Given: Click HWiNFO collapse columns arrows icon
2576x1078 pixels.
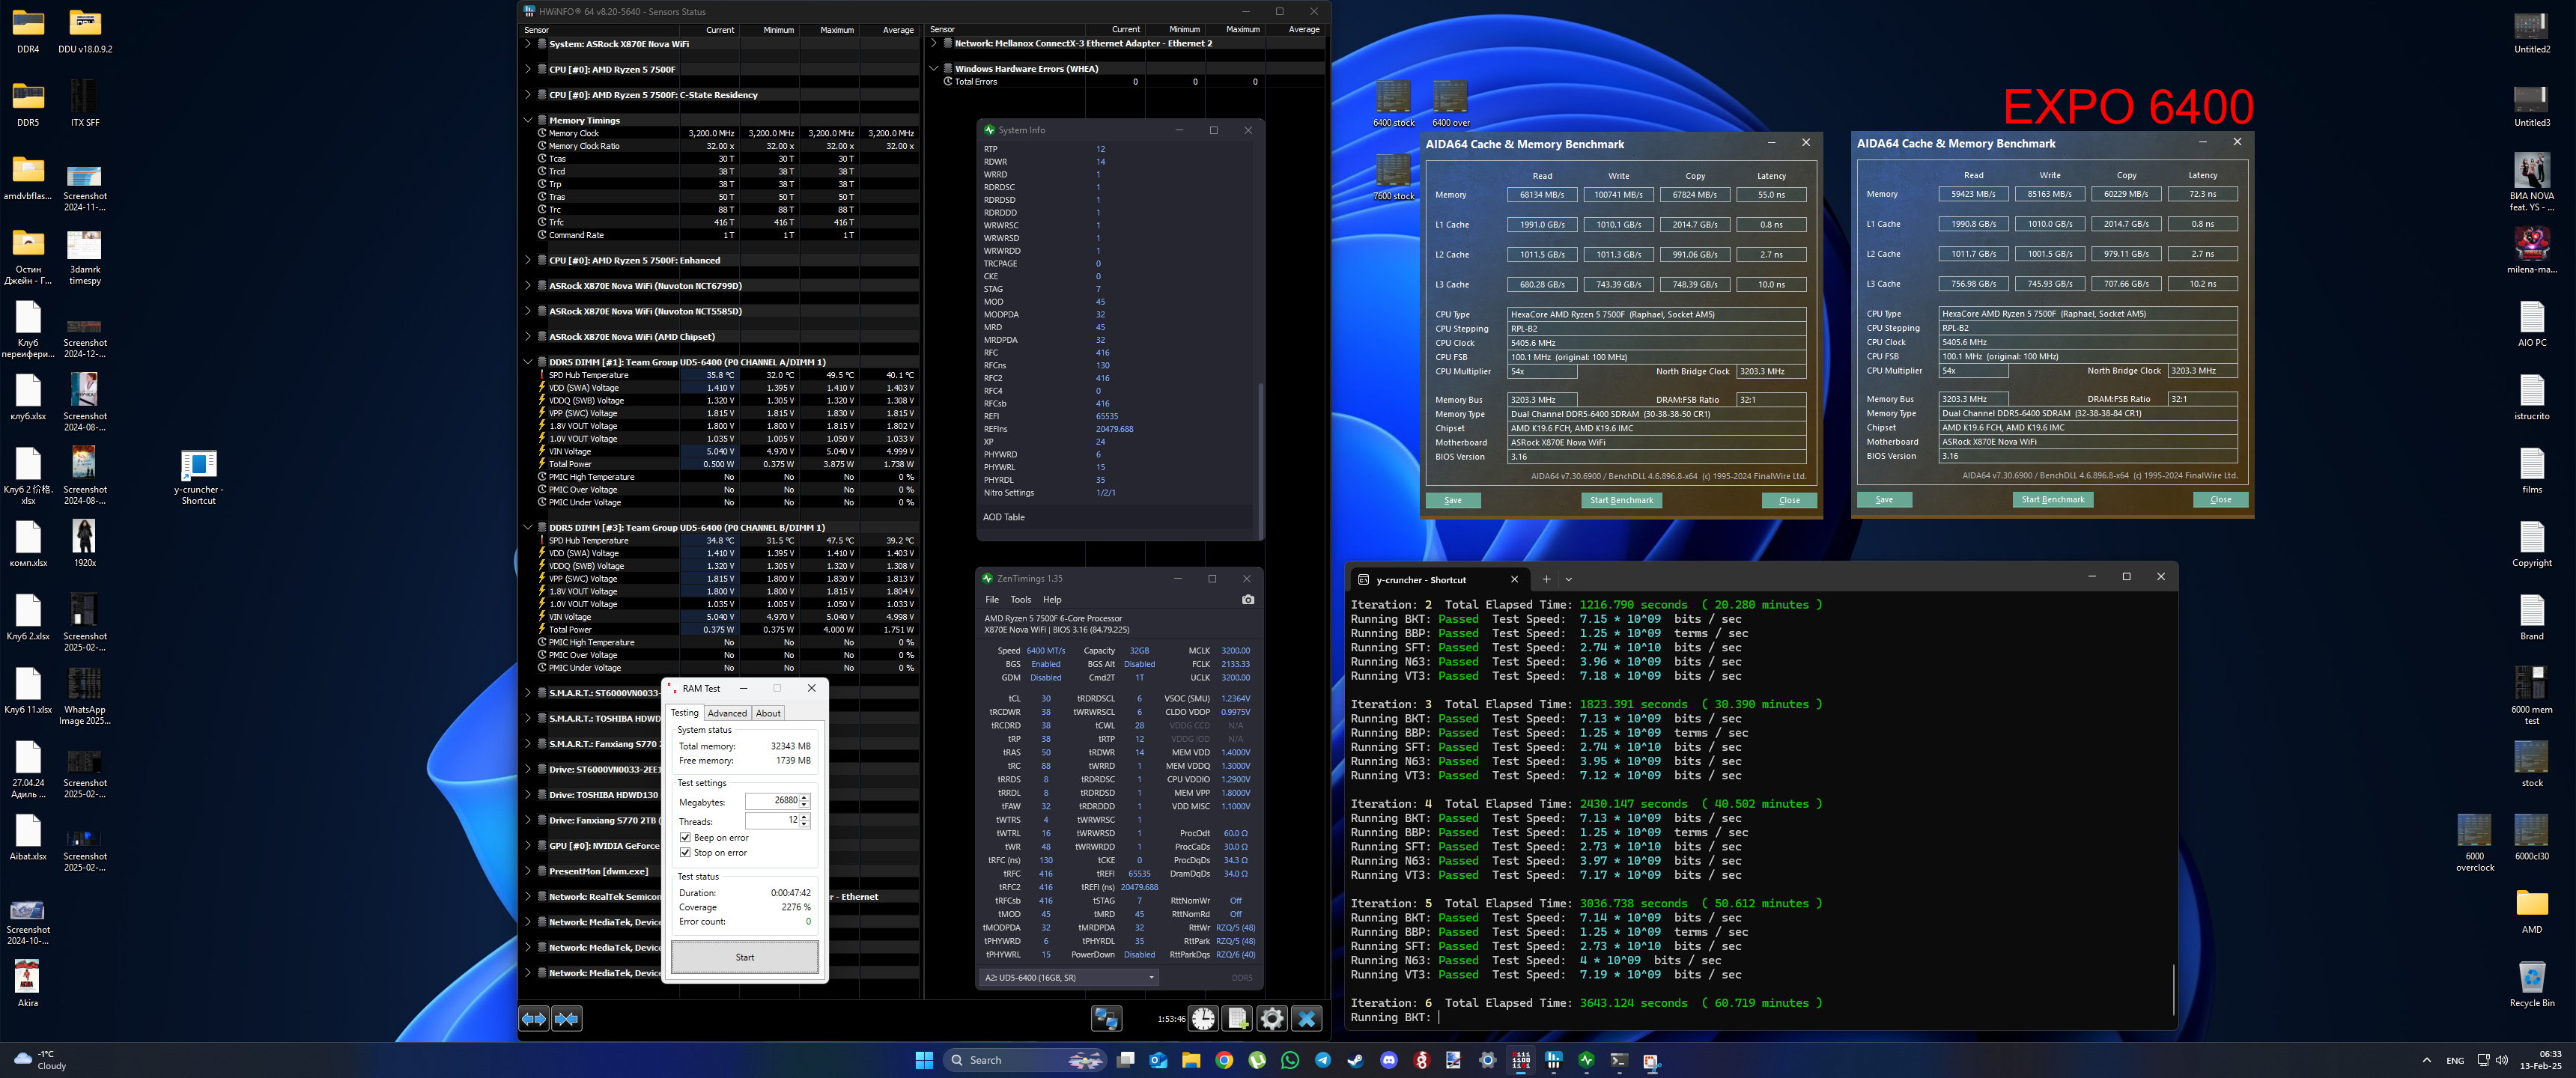Looking at the screenshot, I should [567, 1018].
